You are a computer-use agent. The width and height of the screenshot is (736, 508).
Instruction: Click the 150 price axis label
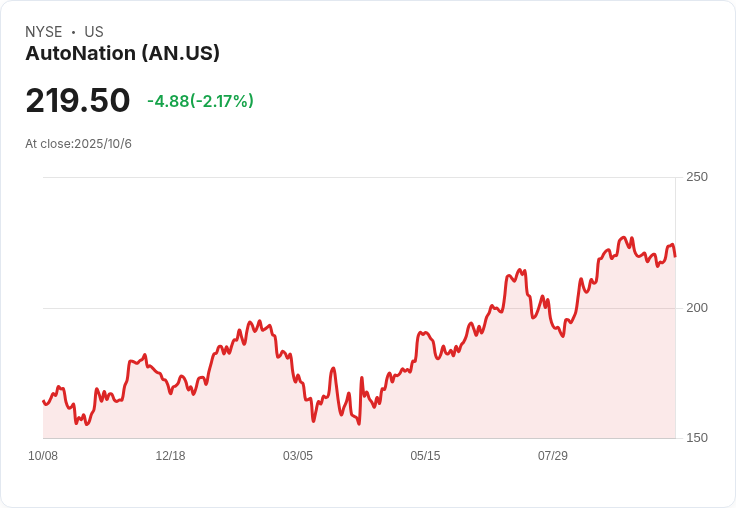point(697,438)
